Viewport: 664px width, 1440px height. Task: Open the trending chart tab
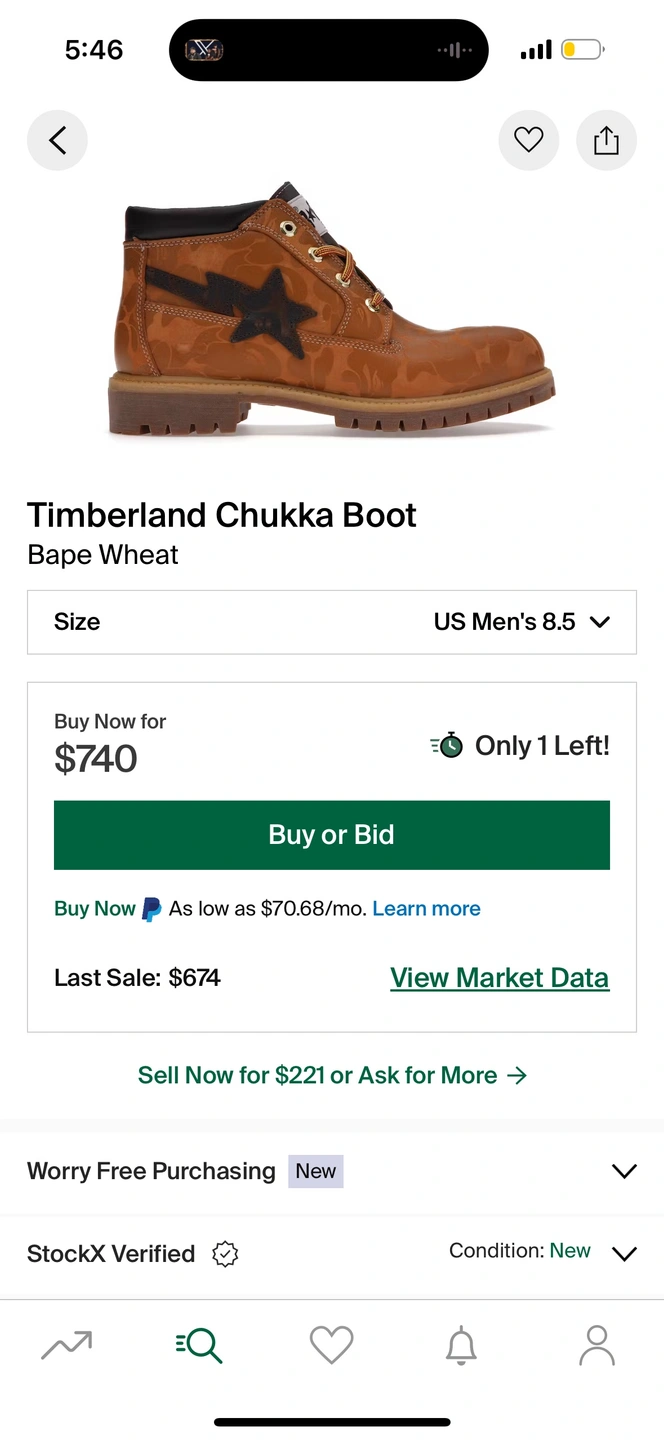point(67,1345)
